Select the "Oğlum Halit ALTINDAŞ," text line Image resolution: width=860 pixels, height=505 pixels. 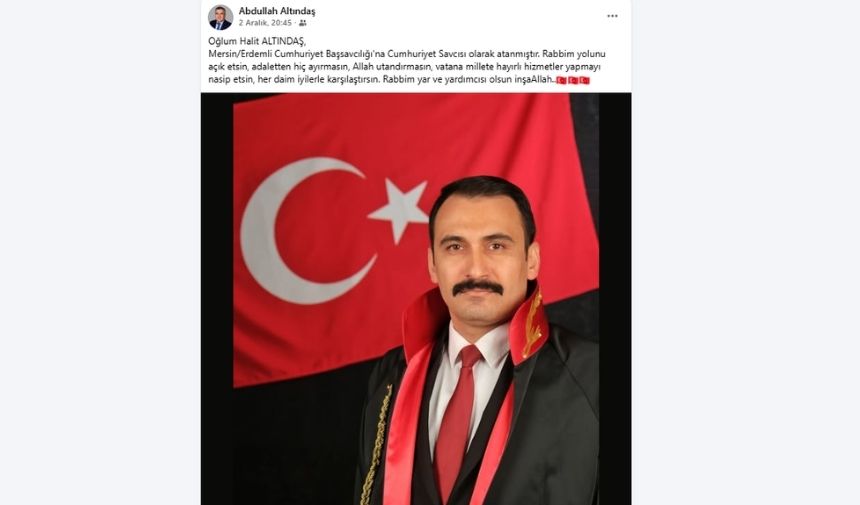[257, 42]
